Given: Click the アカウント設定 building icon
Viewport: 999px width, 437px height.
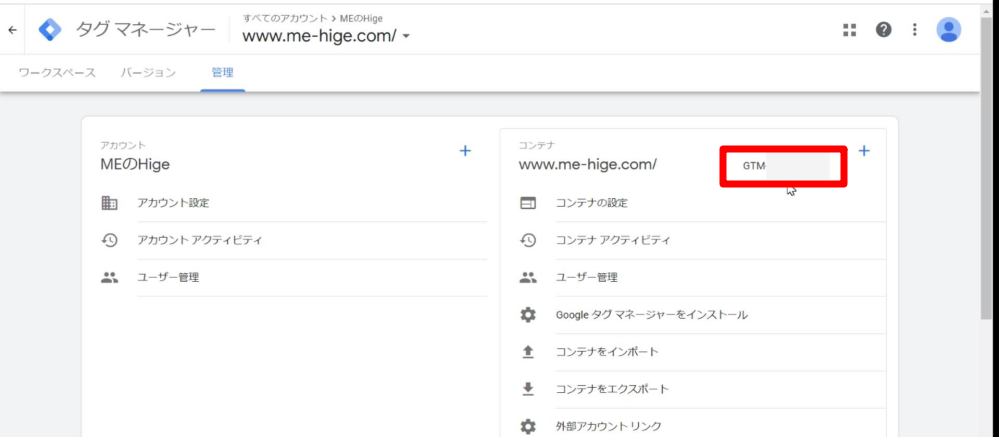Looking at the screenshot, I should (x=110, y=203).
